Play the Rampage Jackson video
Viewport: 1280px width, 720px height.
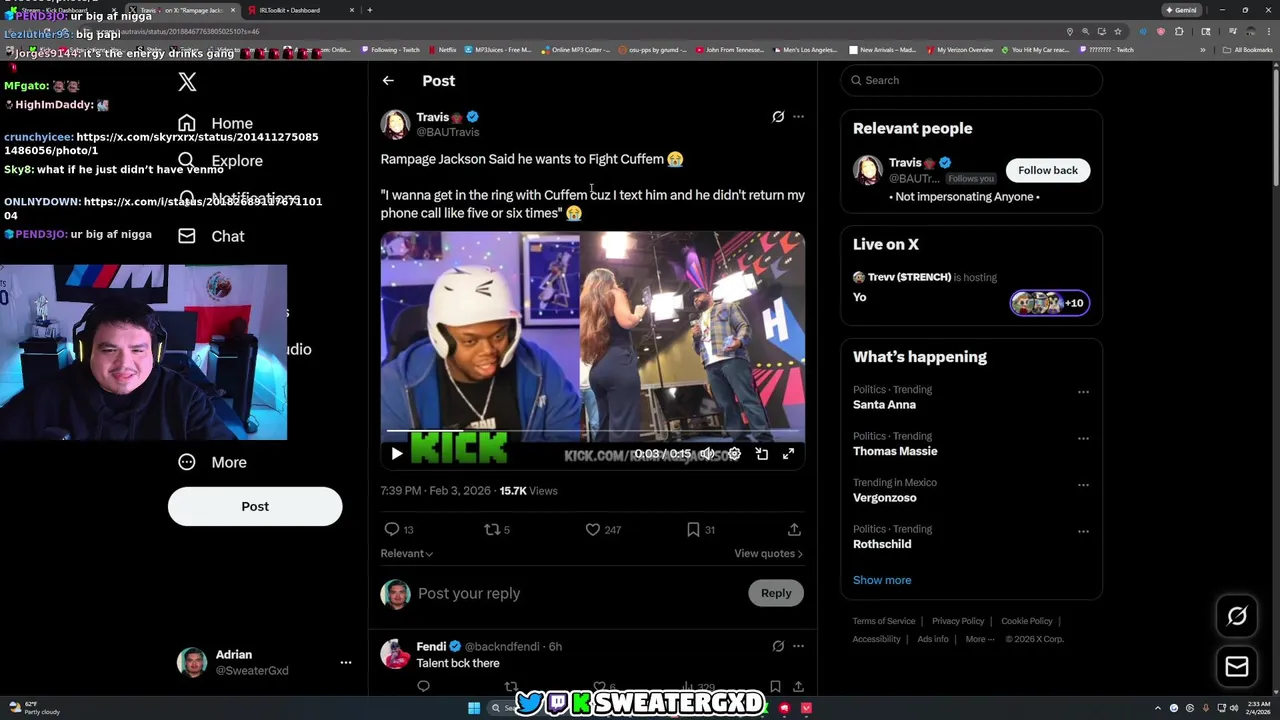pos(396,454)
